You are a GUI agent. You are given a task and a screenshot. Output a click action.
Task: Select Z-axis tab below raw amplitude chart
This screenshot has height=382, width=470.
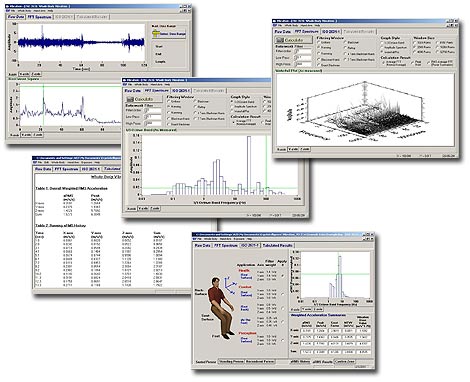click(36, 74)
